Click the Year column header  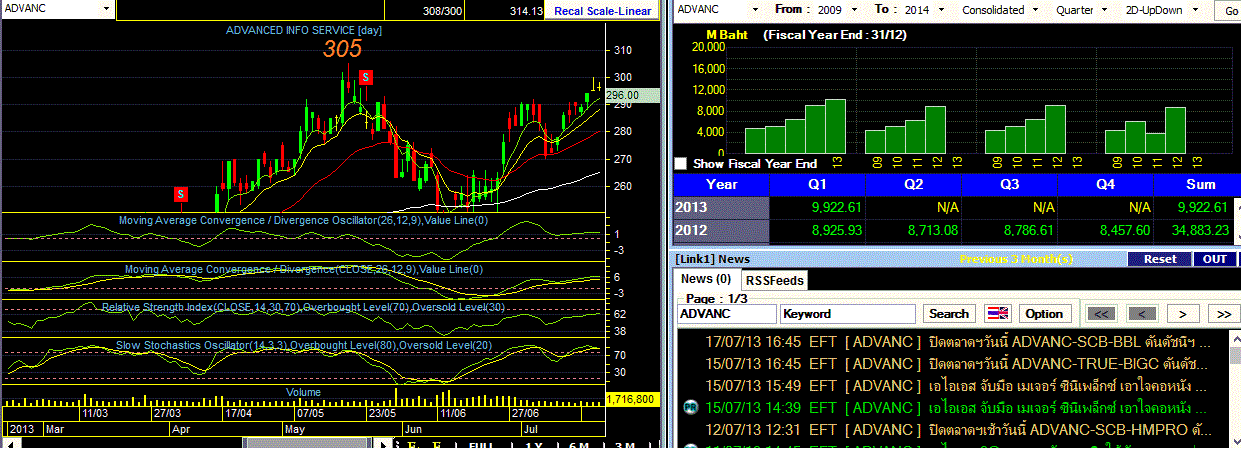721,184
